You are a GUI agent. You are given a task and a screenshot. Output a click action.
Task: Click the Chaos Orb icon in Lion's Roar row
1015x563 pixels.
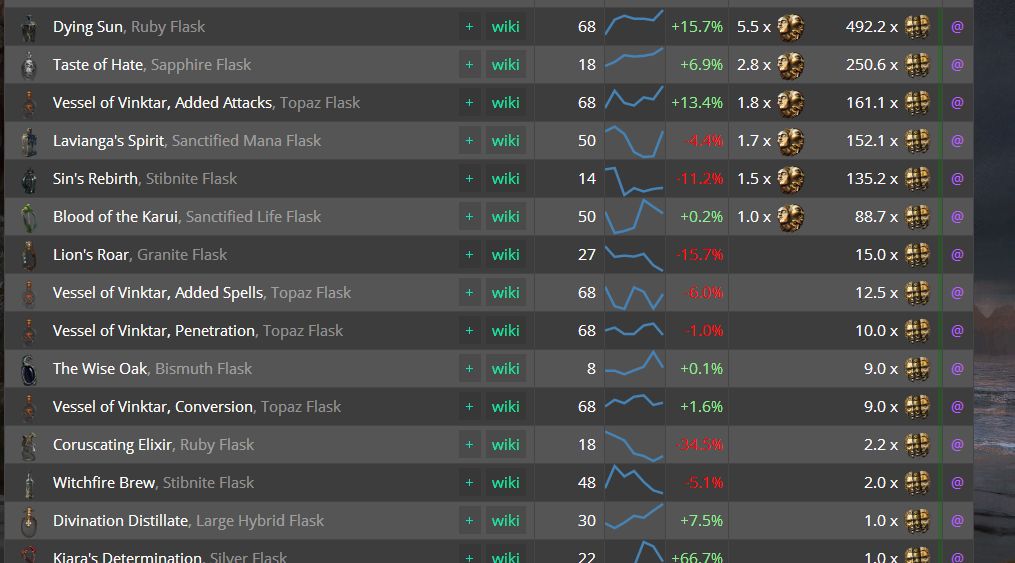[917, 255]
